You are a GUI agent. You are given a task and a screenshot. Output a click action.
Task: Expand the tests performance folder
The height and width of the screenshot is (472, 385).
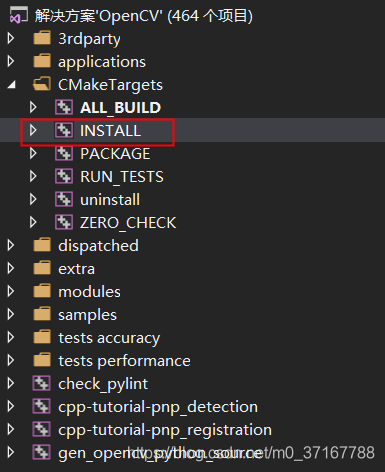click(11, 360)
